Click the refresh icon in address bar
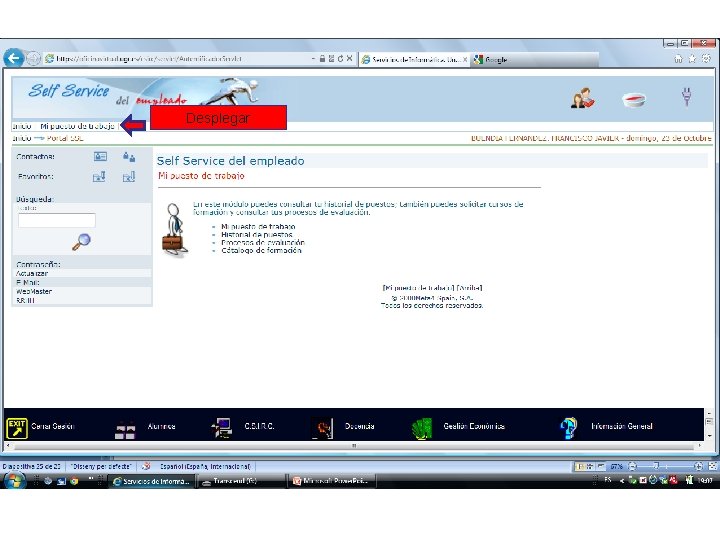Screen dimensions: 720x540 (x=340, y=59)
